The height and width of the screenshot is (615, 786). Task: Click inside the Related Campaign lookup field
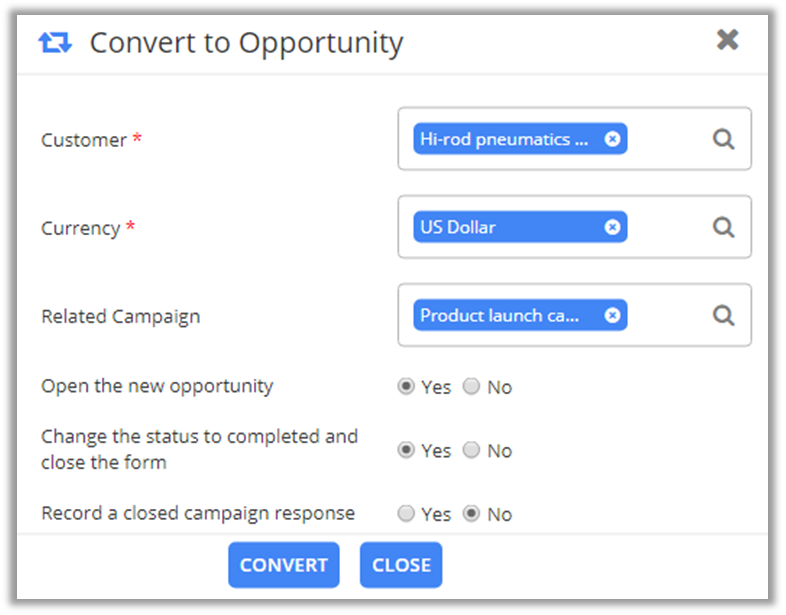(x=665, y=315)
